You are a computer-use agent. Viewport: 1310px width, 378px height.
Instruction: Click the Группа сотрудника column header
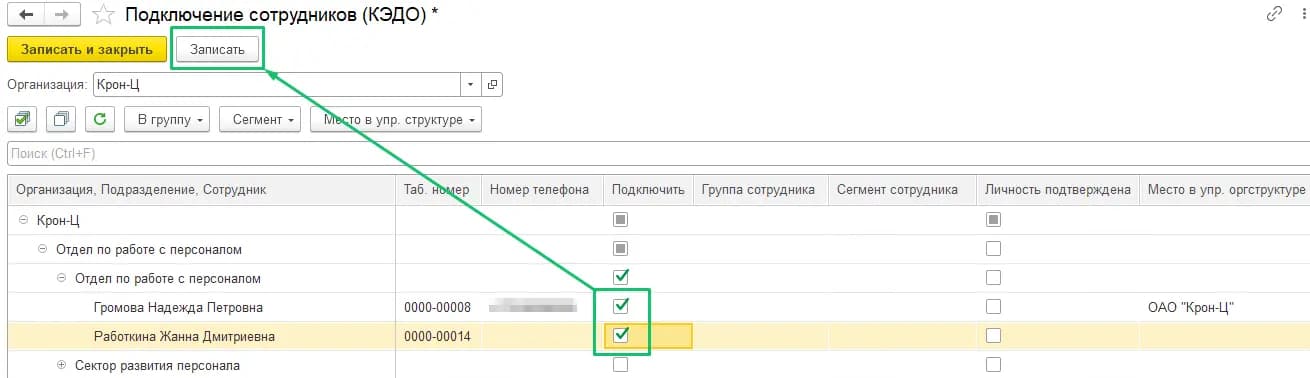(x=761, y=190)
